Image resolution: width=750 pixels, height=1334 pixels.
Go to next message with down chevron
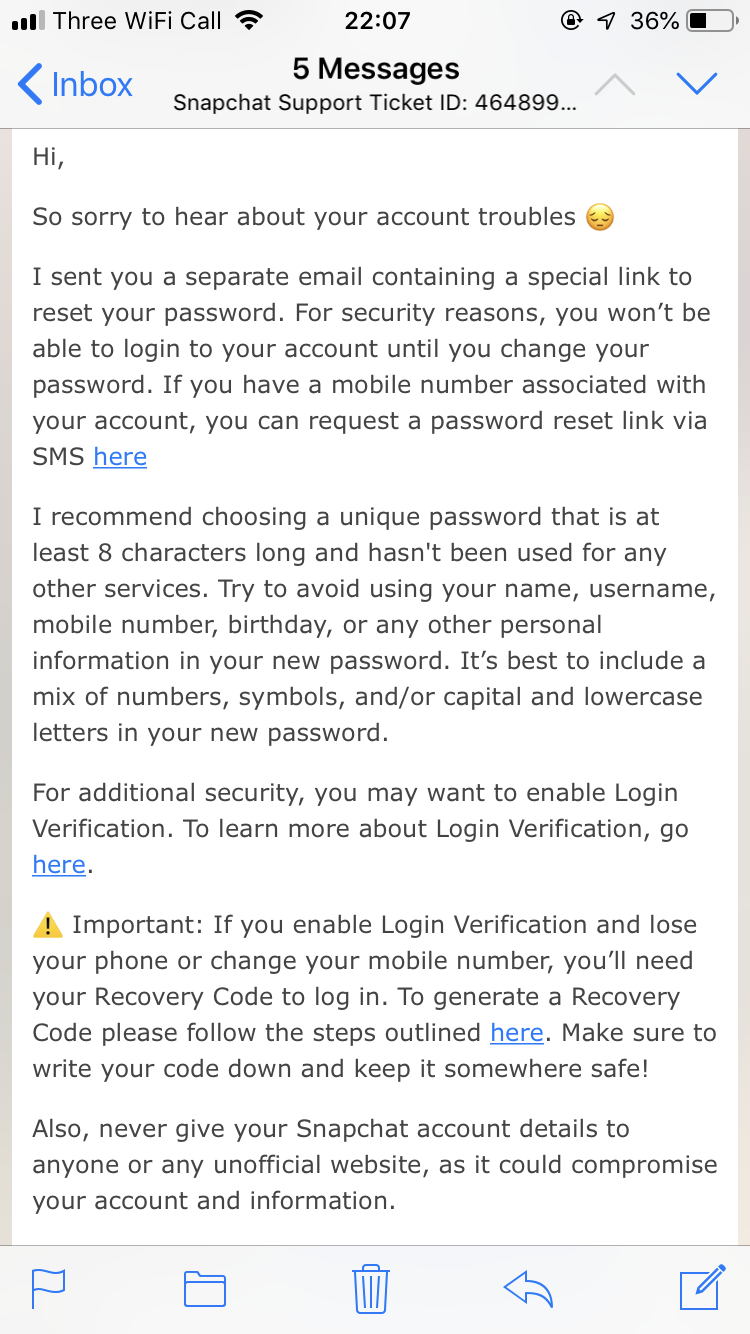[697, 84]
